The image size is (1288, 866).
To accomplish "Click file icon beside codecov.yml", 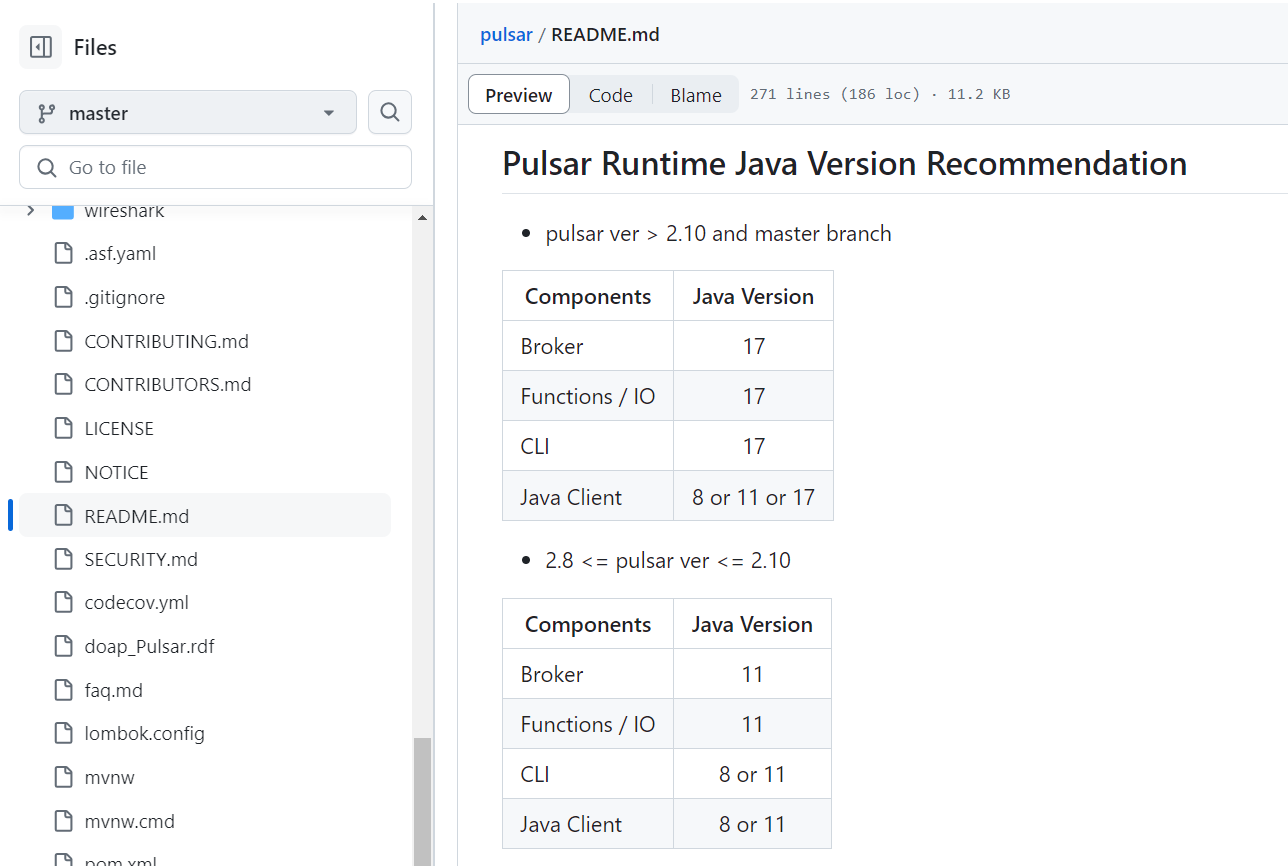I will click(63, 603).
